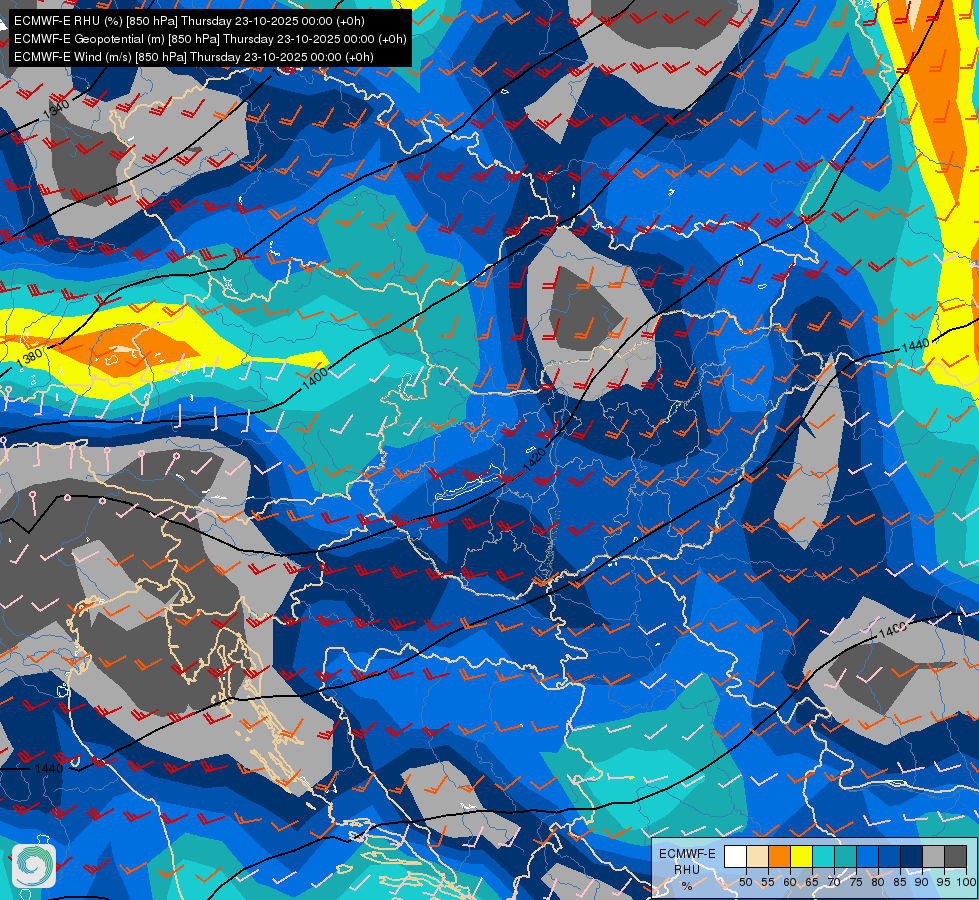Select the yellow 60-65 legend swatch
This screenshot has width=979, height=900.
point(802,856)
